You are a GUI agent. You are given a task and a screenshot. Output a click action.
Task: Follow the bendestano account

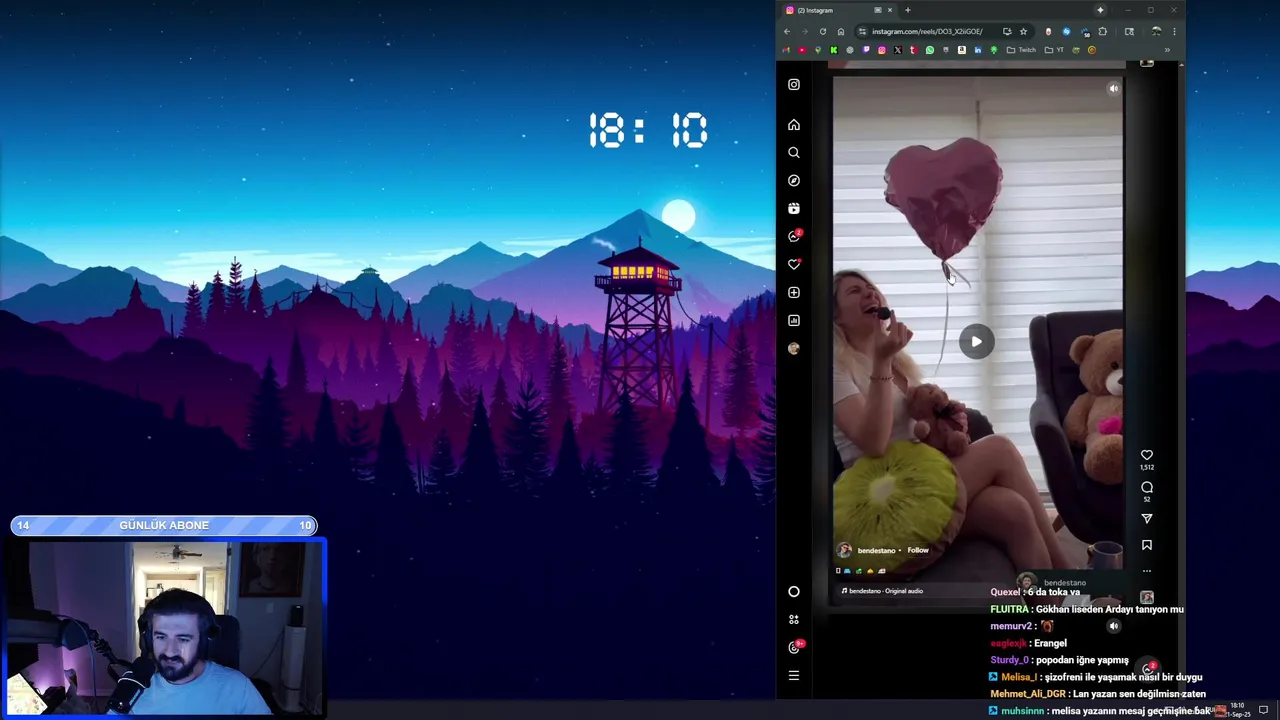coord(918,550)
